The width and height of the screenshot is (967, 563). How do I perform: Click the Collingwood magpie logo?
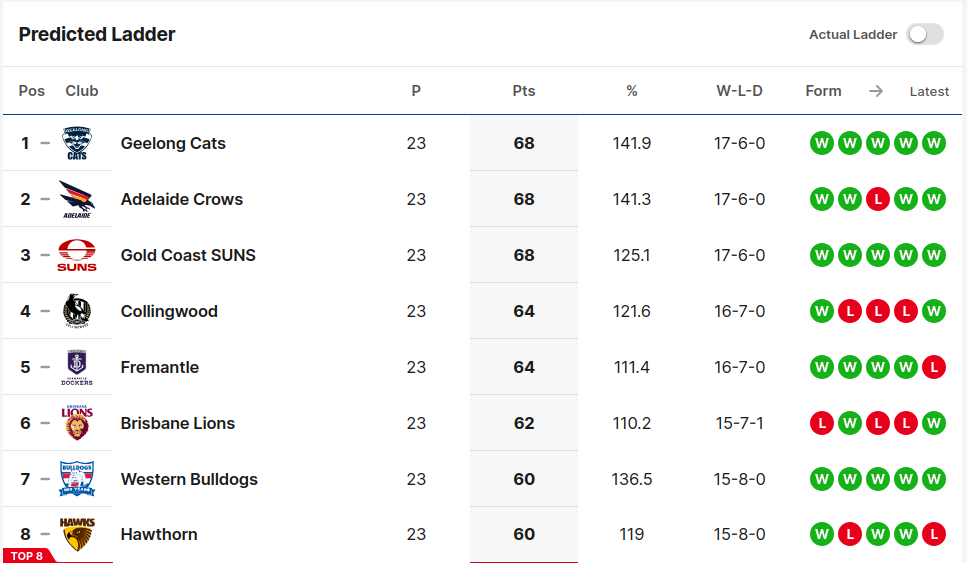click(x=77, y=311)
